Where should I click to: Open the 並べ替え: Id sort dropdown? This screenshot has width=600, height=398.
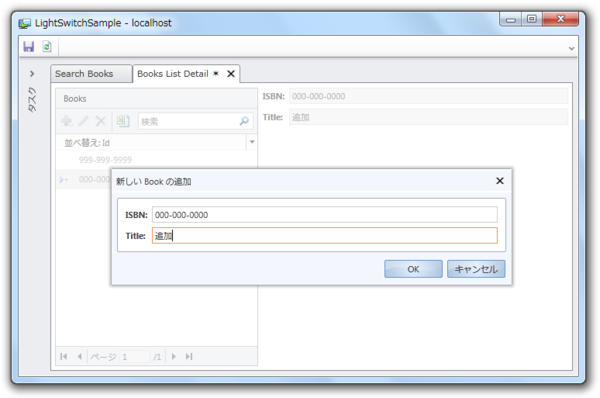coord(252,142)
